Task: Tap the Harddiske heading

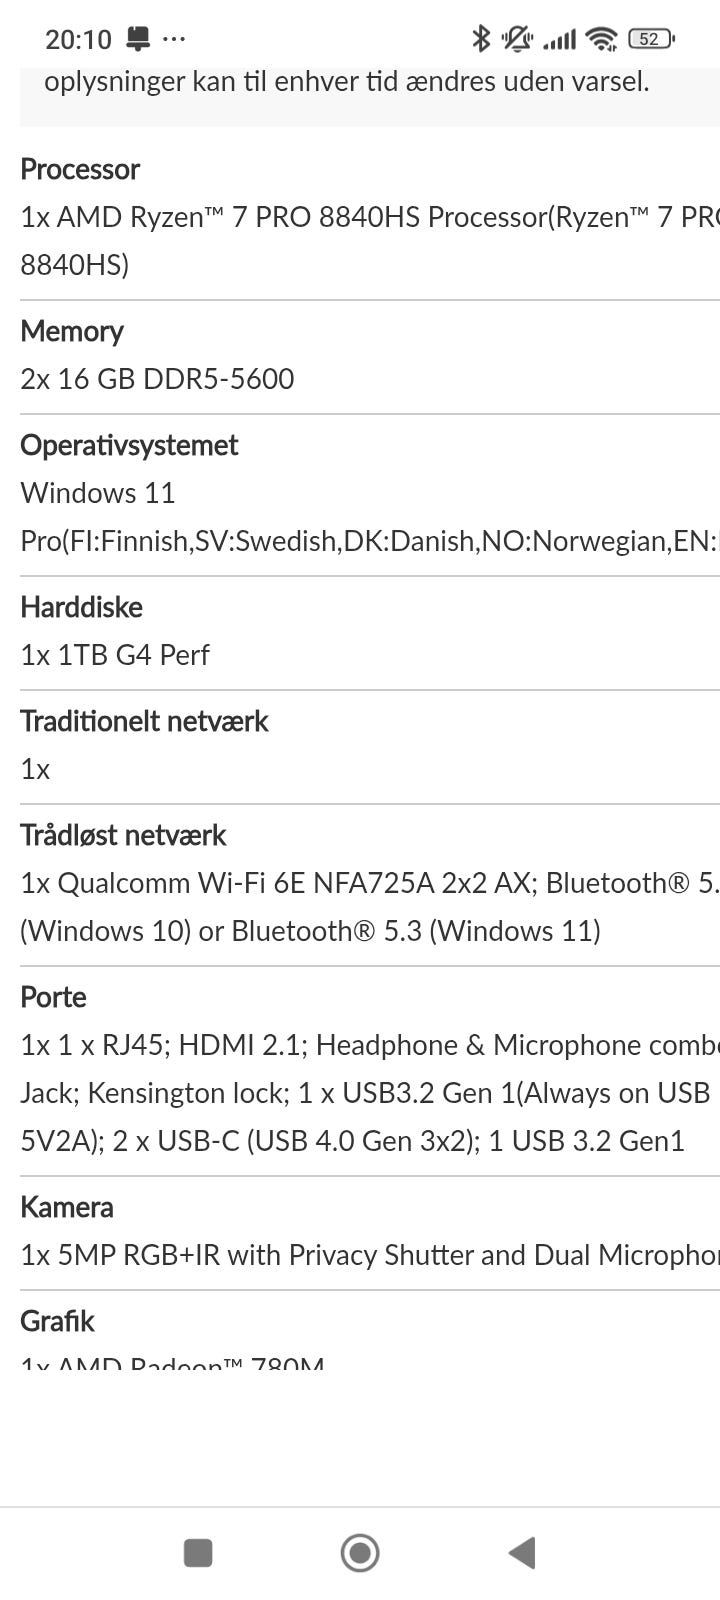Action: tap(81, 607)
